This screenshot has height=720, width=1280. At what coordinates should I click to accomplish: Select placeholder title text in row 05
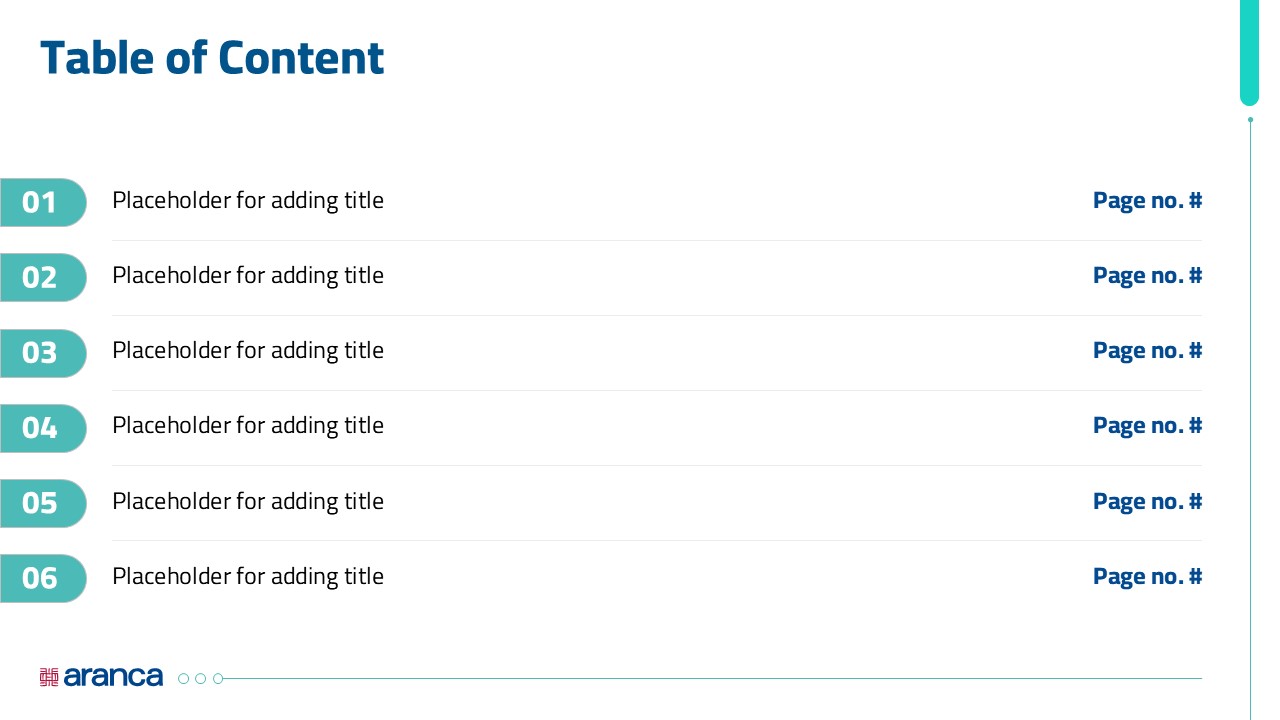tap(248, 501)
